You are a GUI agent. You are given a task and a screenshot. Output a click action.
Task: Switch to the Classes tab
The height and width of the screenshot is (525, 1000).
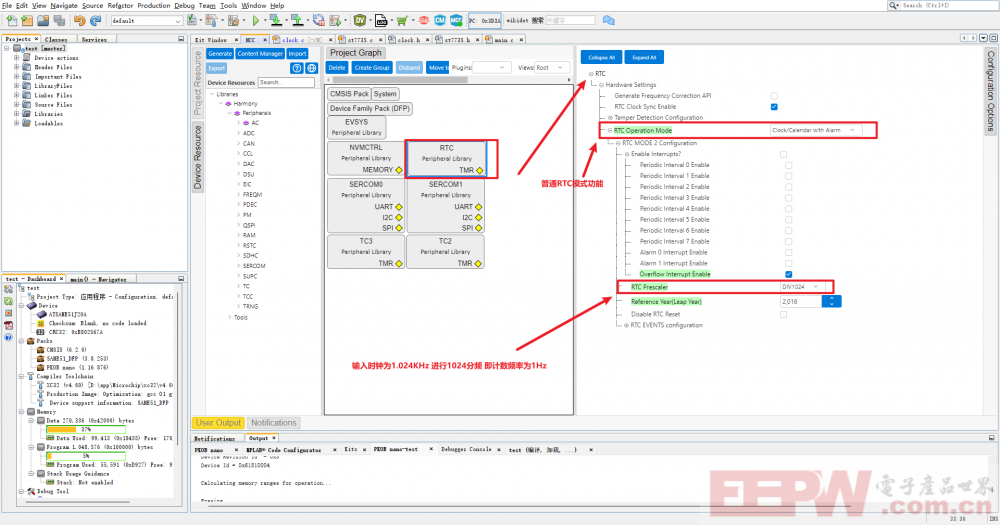point(55,40)
